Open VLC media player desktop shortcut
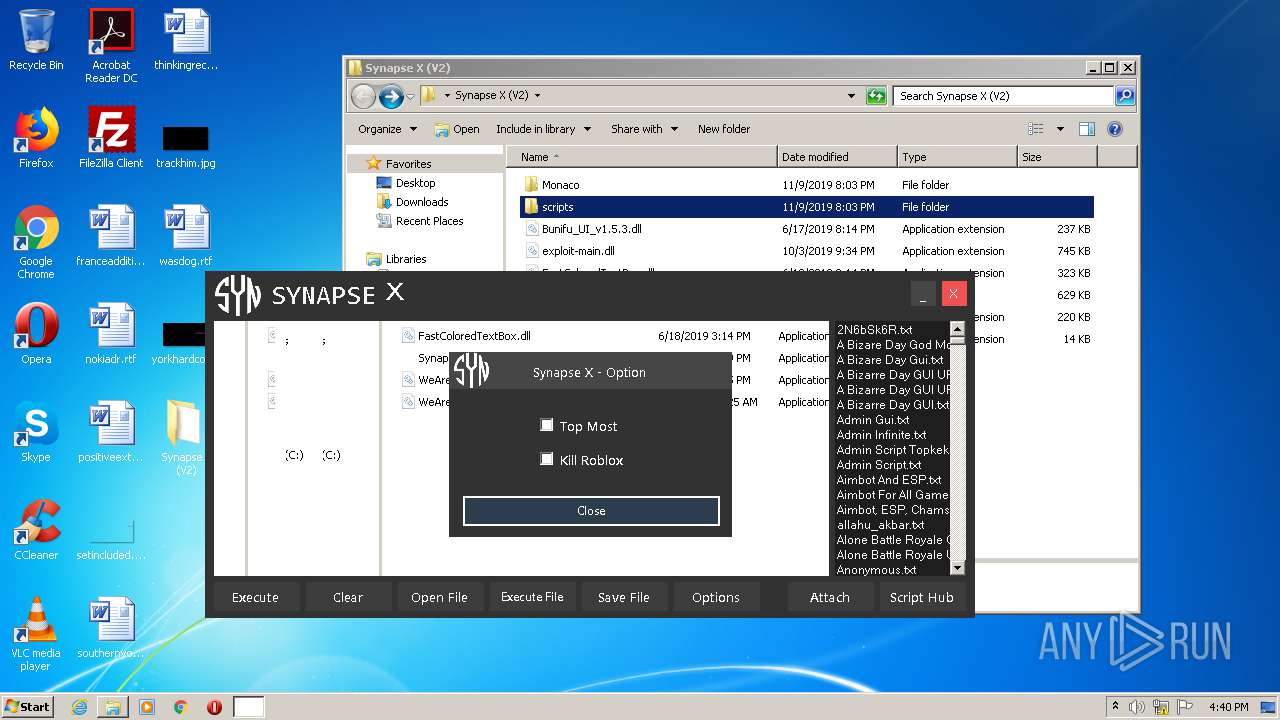 tap(36, 634)
